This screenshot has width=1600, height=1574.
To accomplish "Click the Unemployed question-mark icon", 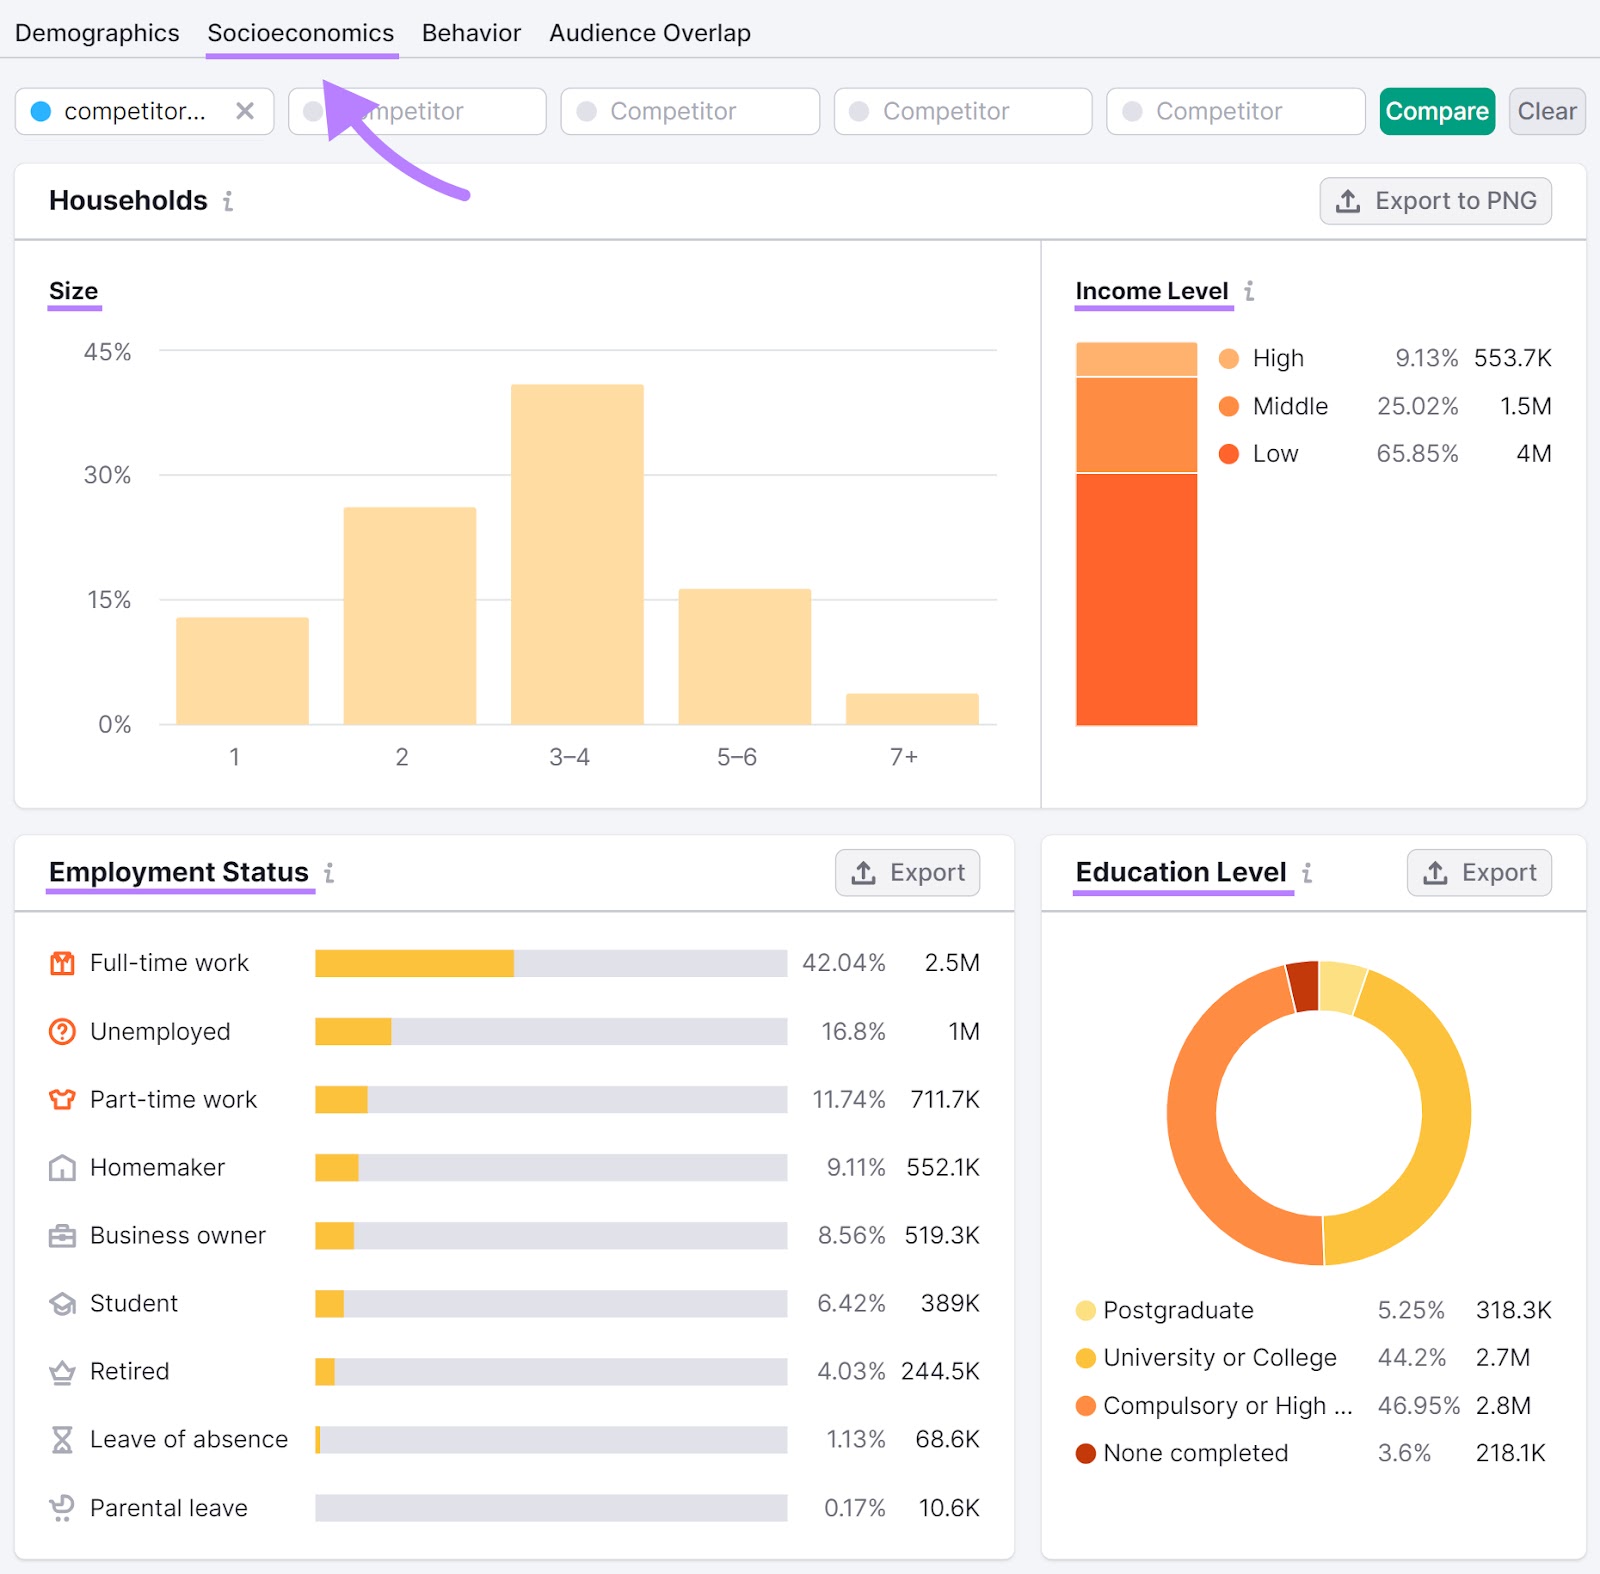I will tap(62, 1031).
